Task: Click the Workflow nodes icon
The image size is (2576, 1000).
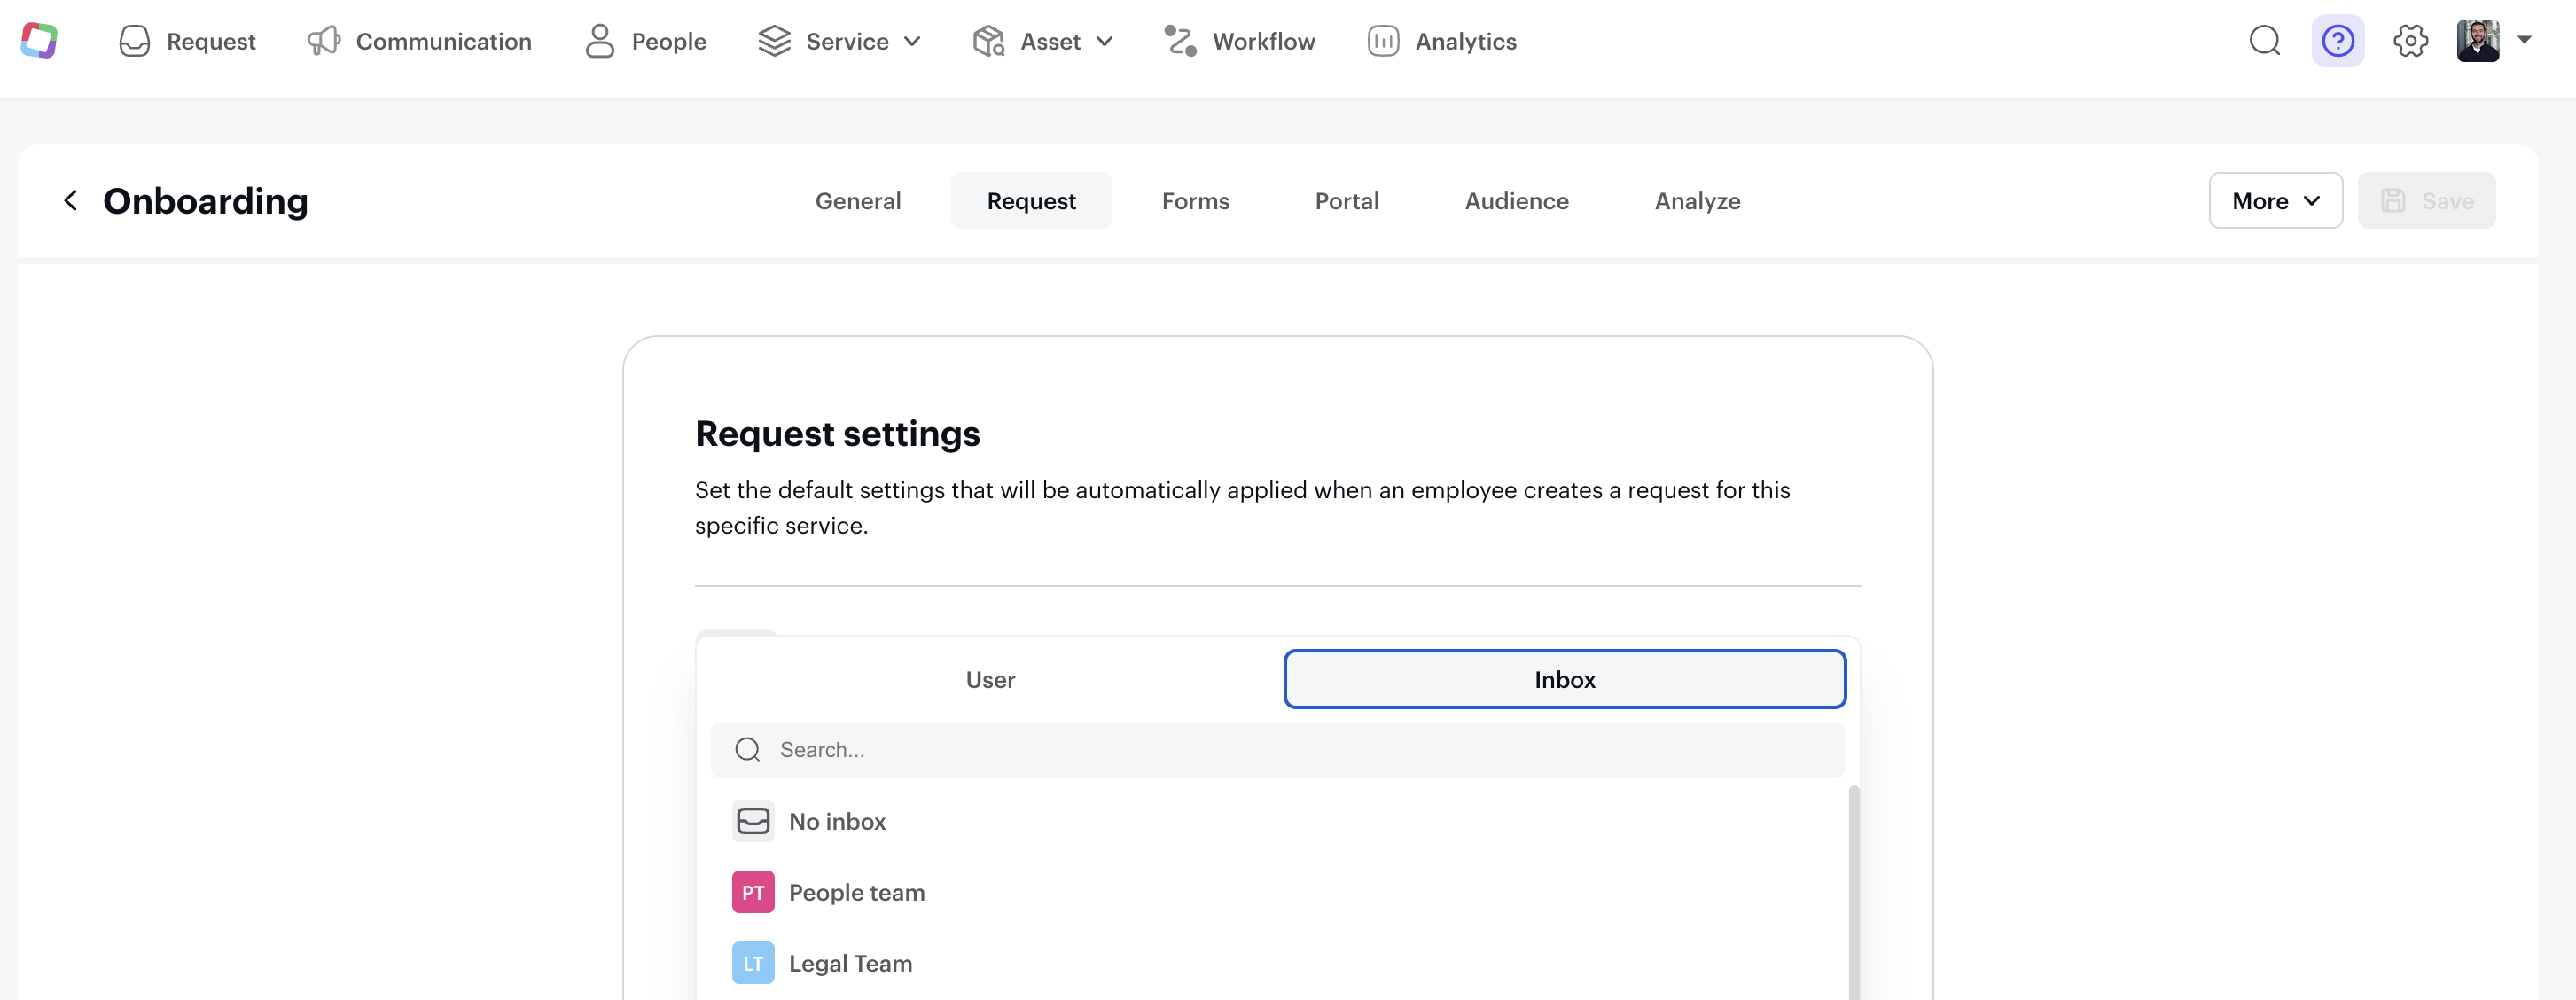Action: (x=1180, y=41)
